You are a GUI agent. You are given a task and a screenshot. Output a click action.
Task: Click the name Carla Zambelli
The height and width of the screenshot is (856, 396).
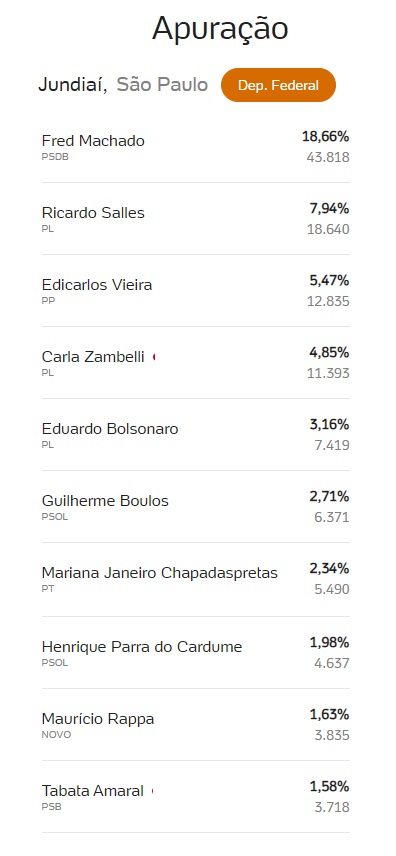[93, 356]
